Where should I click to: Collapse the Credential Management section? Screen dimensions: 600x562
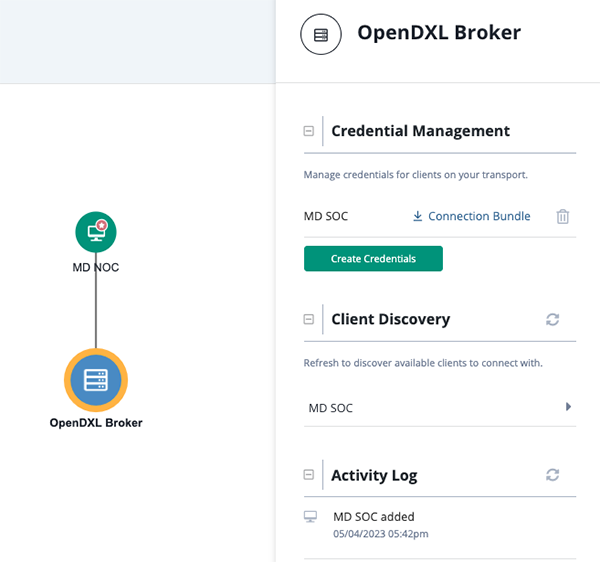tap(309, 131)
